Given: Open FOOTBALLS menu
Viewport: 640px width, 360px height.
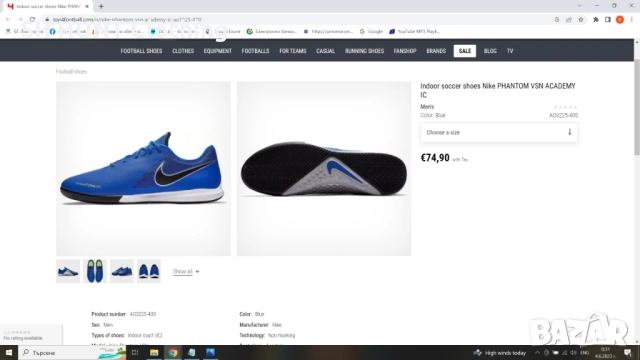Looking at the screenshot, I should [255, 51].
